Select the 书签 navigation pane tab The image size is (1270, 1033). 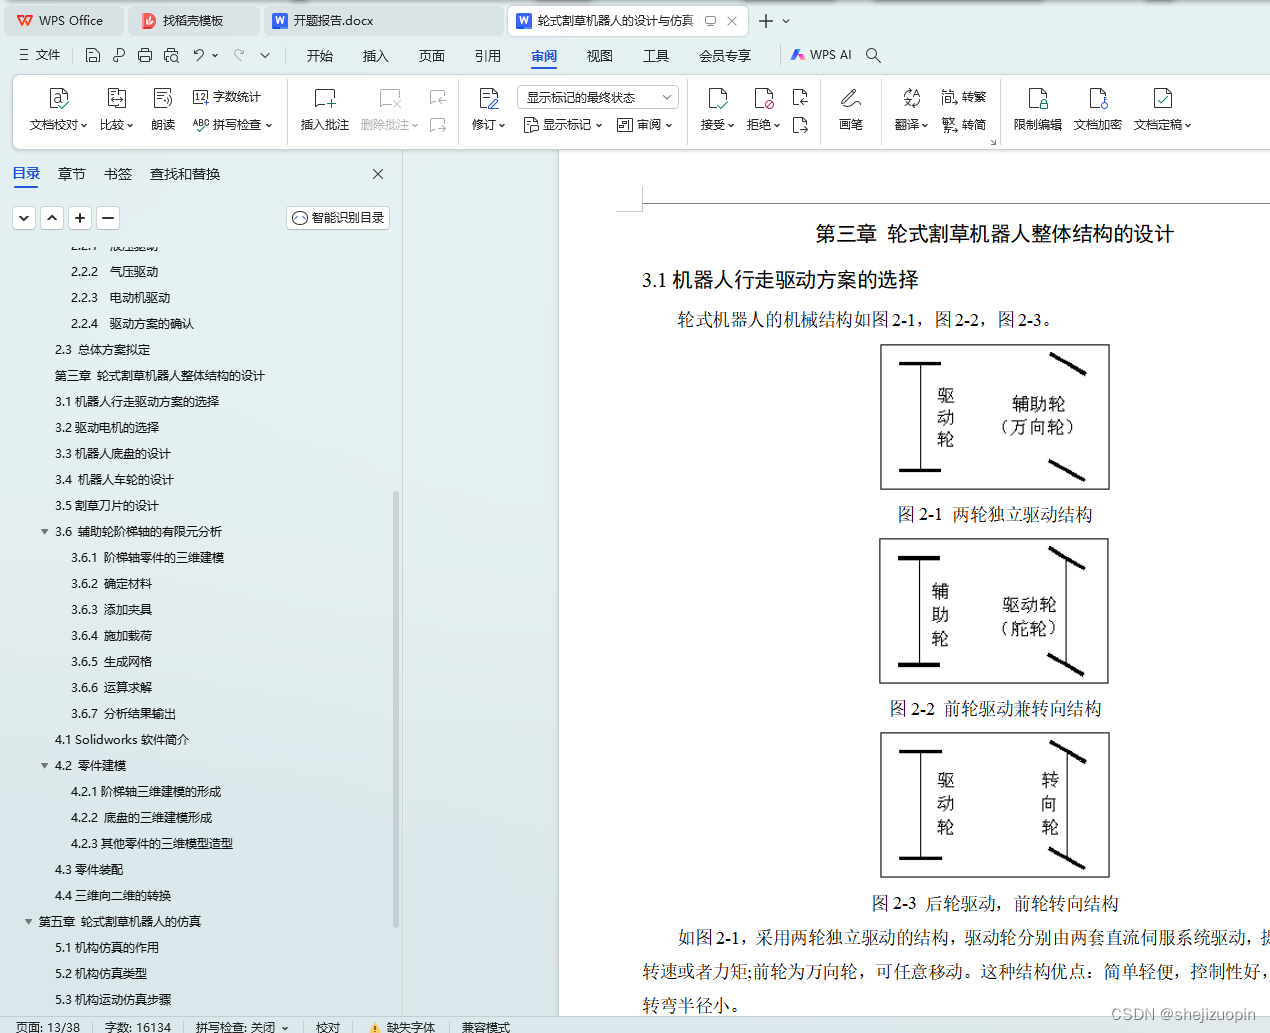118,174
